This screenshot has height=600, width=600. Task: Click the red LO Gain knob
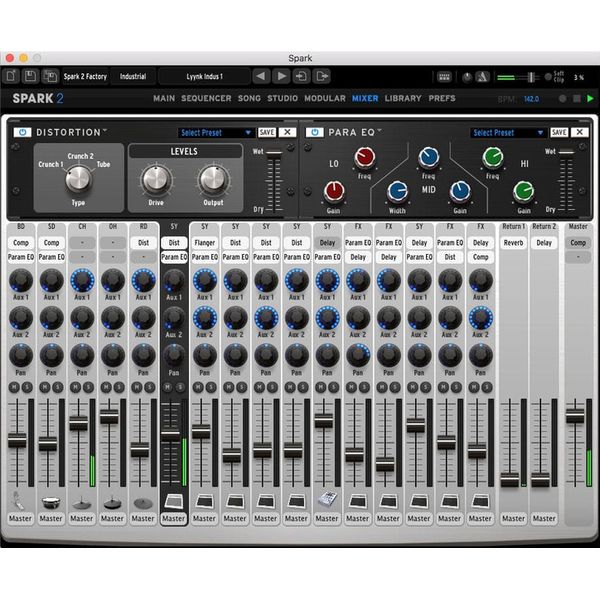tap(334, 192)
